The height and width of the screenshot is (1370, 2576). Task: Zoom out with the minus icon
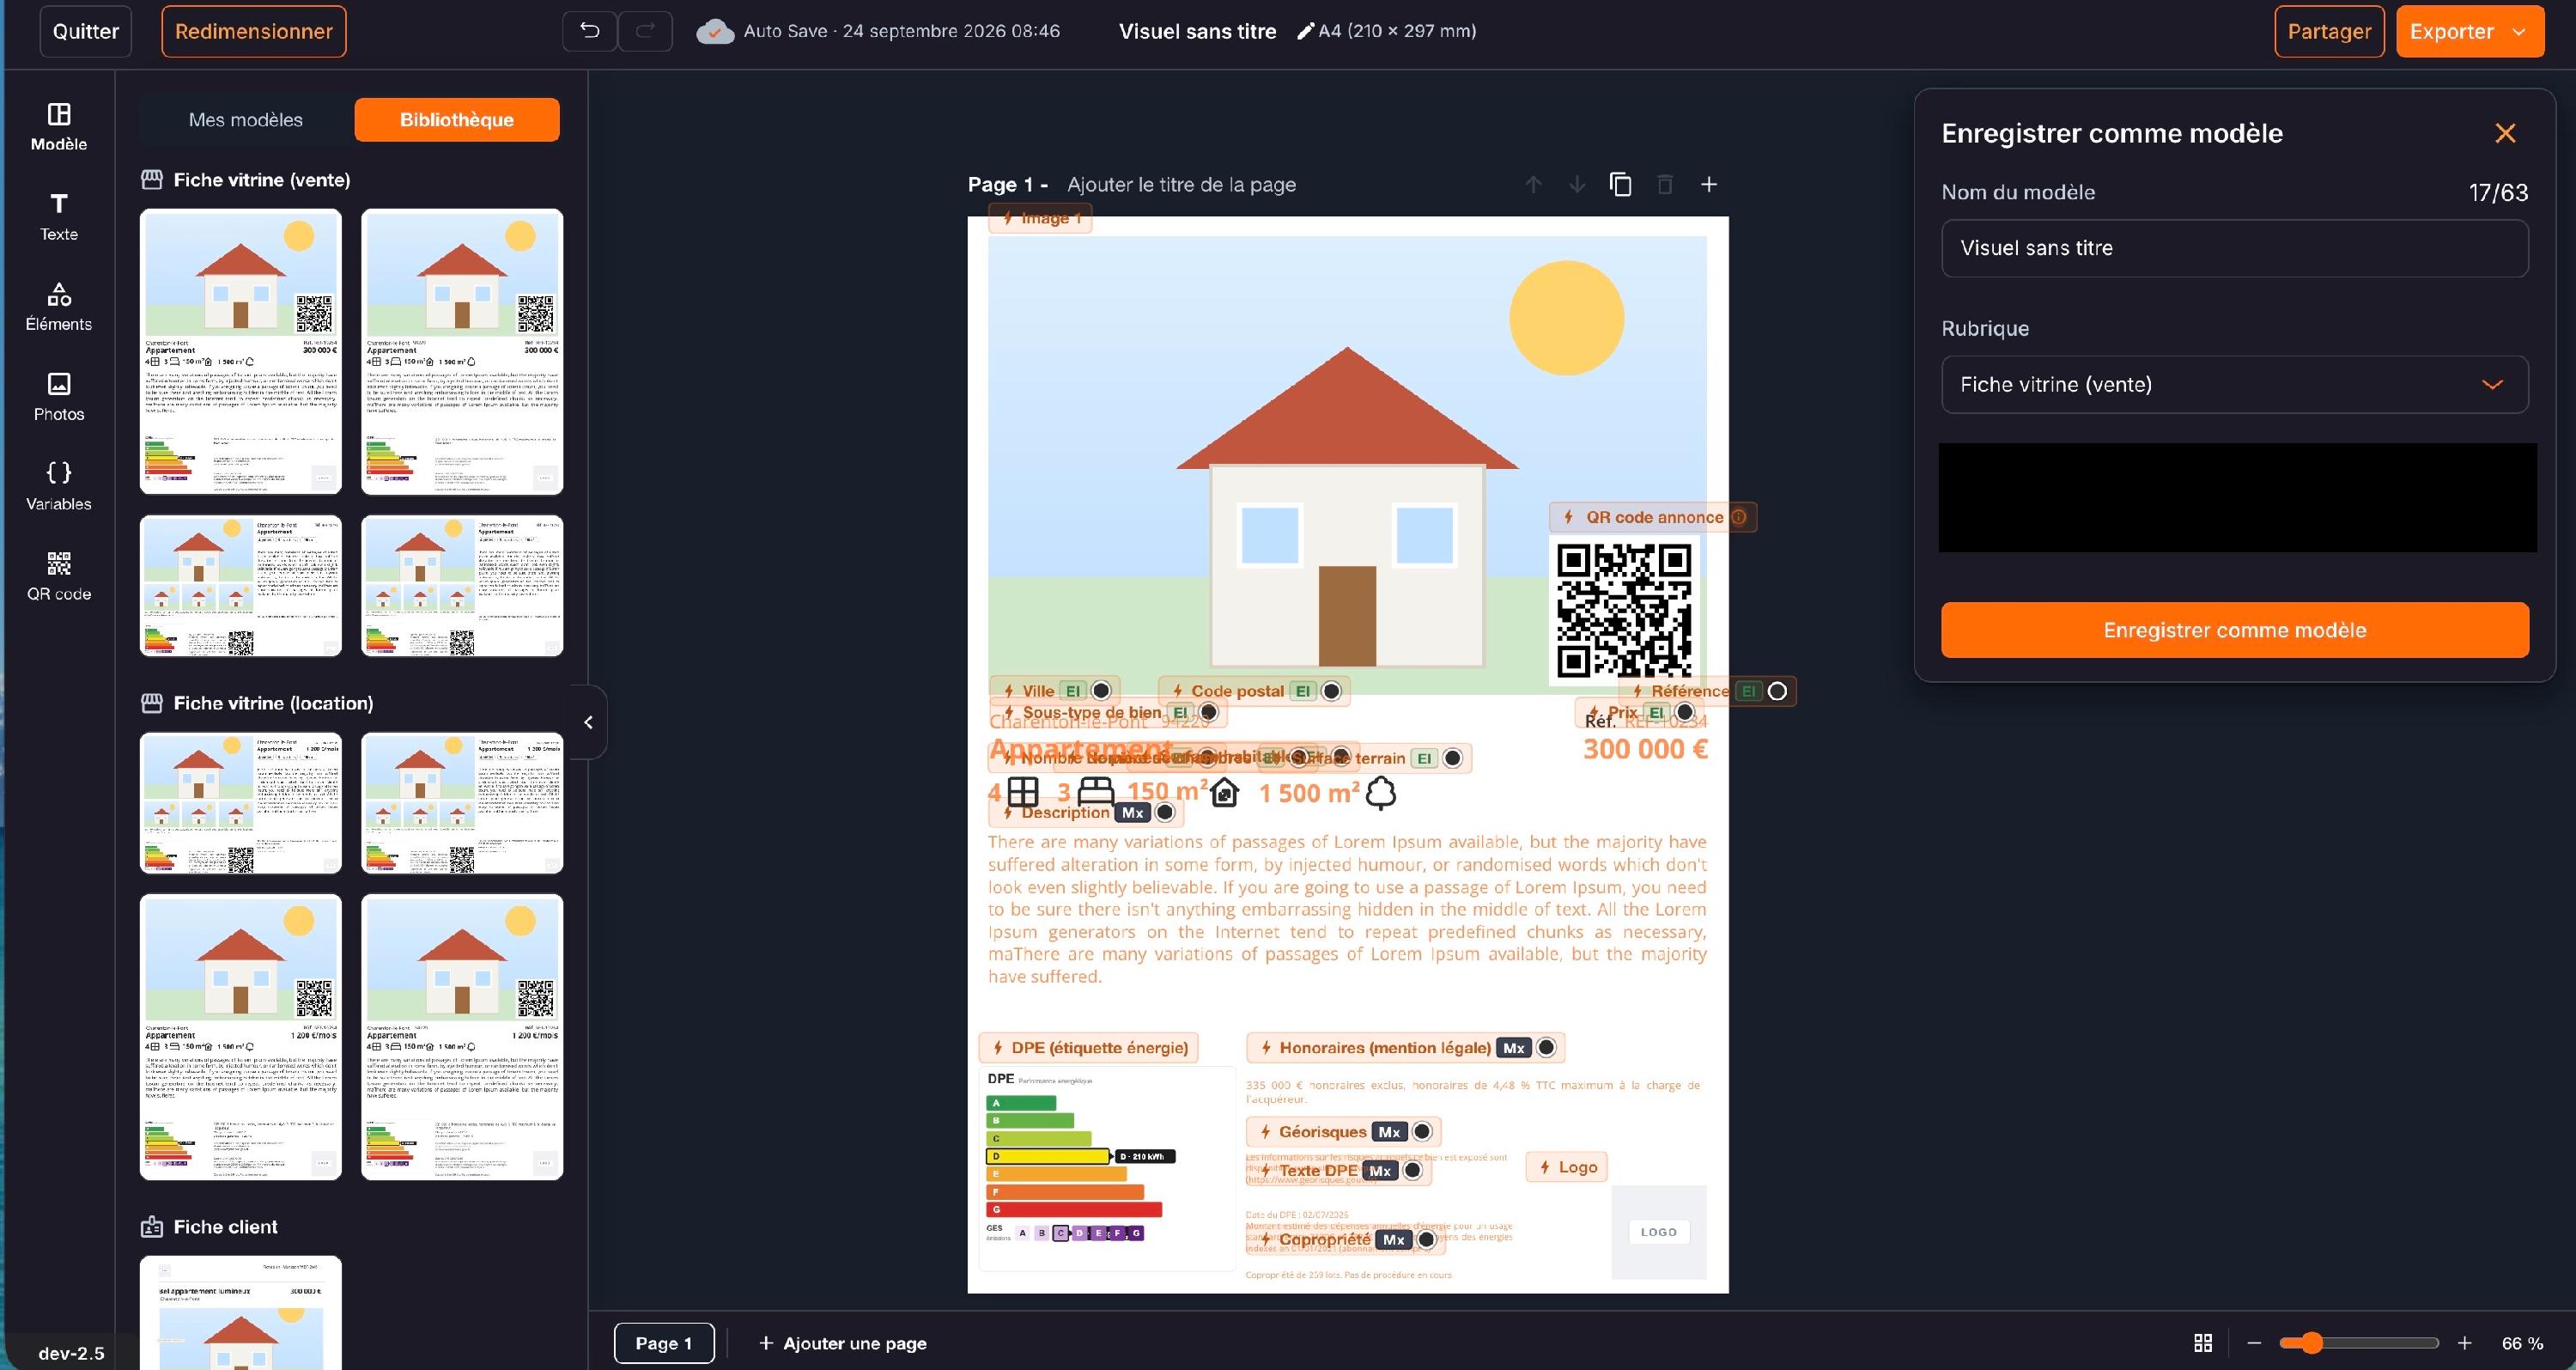click(x=2254, y=1343)
